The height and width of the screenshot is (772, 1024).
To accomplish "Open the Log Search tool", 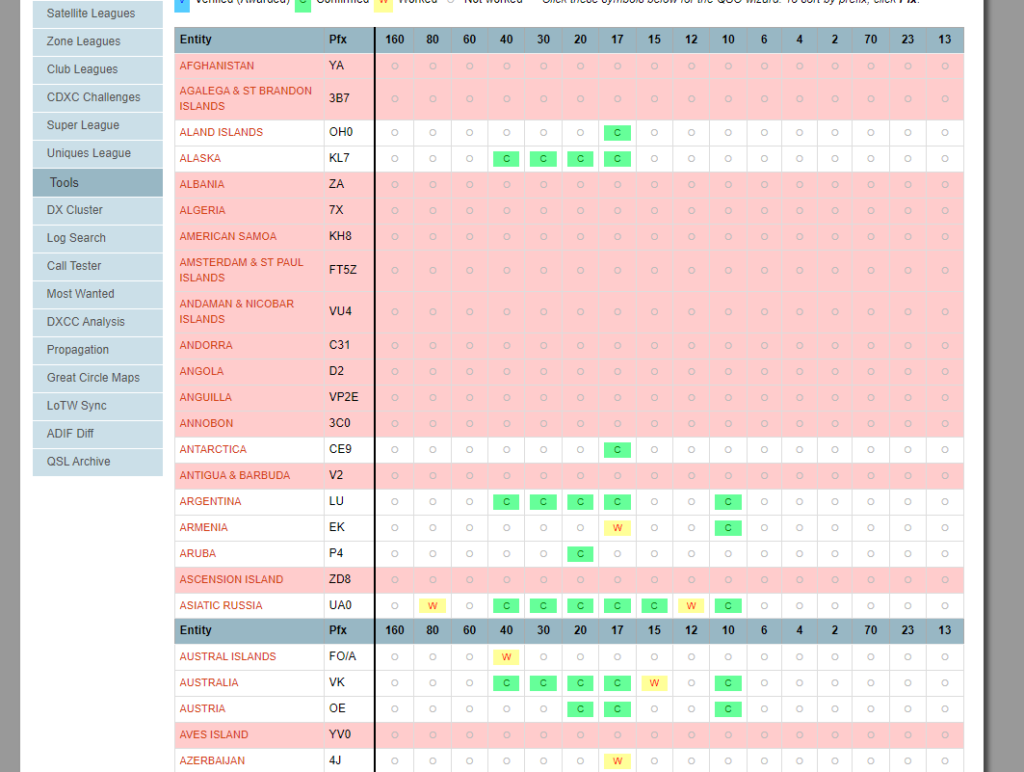I will [x=76, y=238].
